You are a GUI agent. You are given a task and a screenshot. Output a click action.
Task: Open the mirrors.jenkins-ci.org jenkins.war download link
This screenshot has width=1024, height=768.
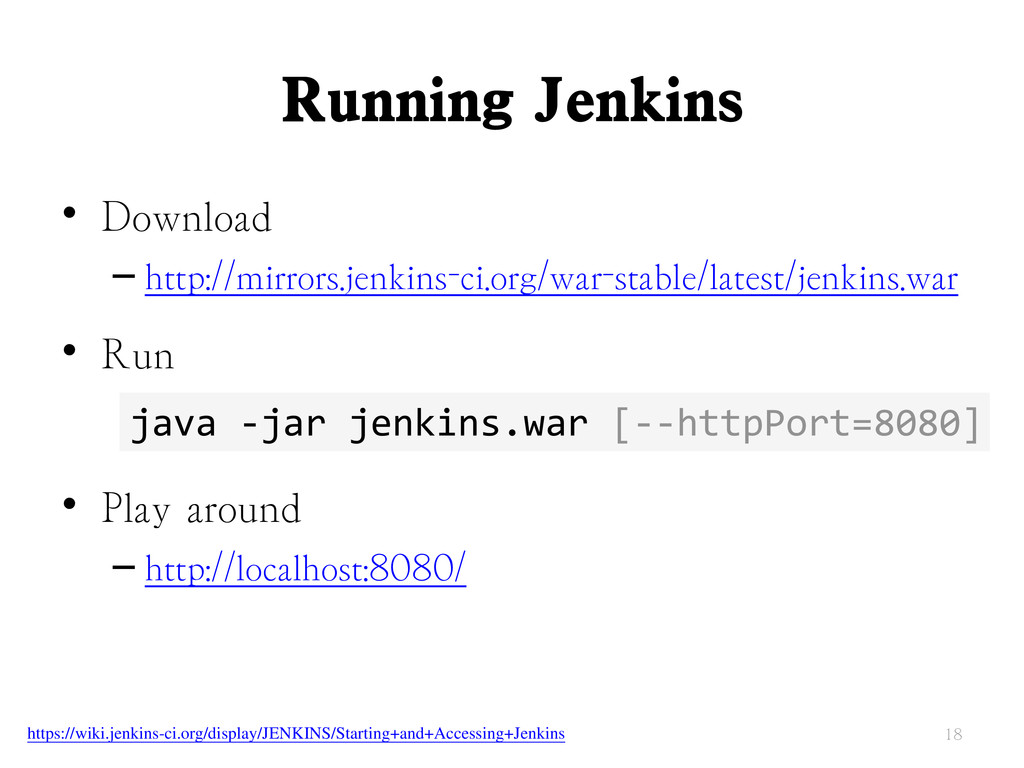(x=551, y=279)
